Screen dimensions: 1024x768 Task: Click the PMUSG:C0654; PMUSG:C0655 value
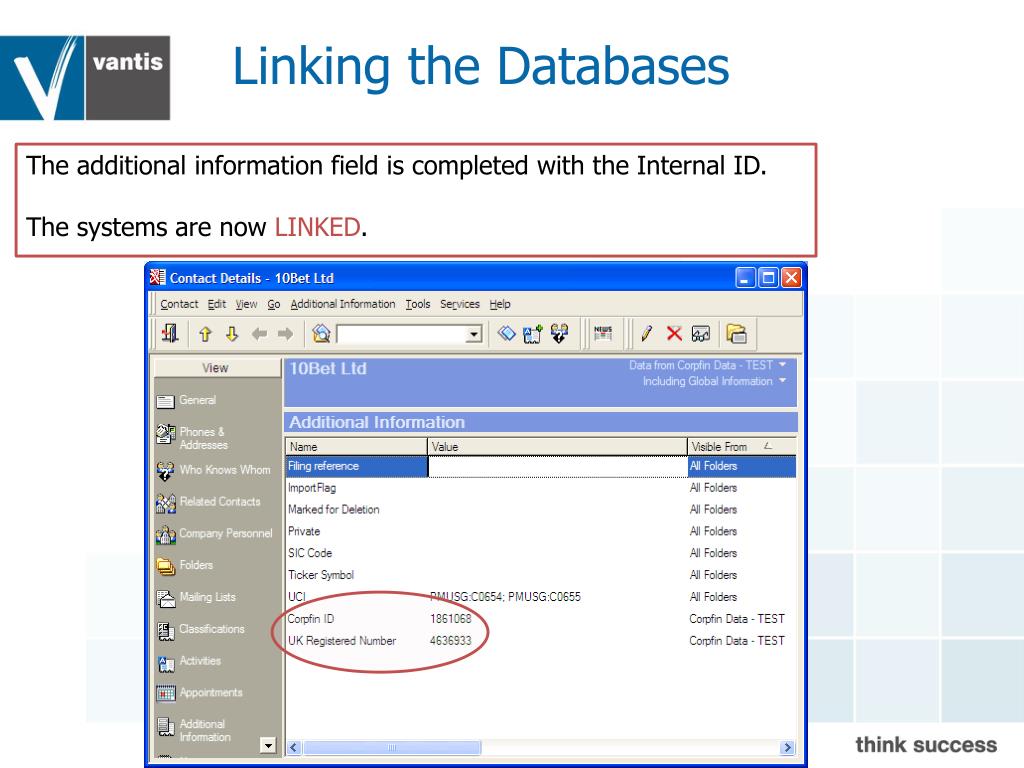[x=505, y=597]
